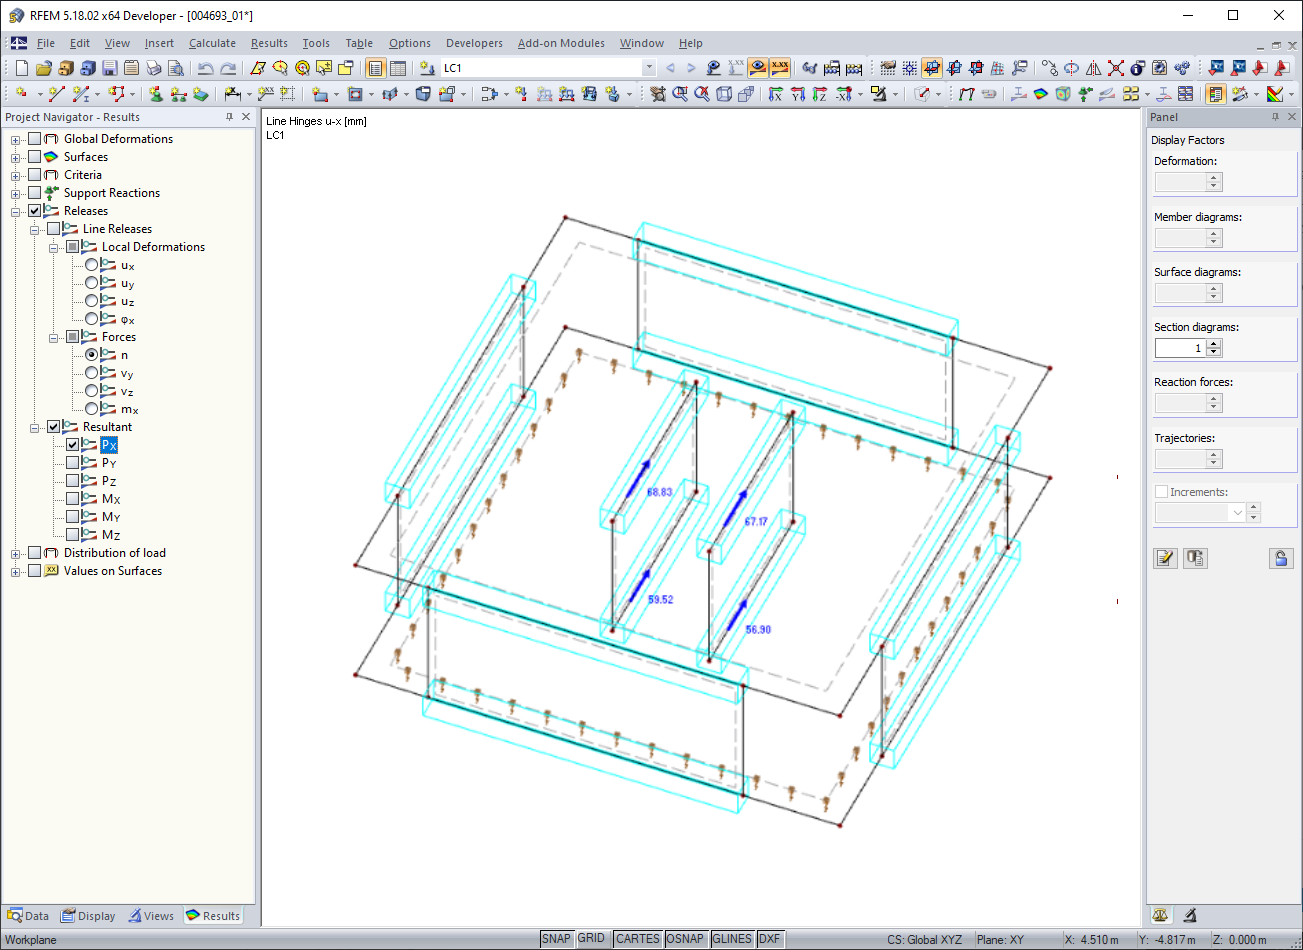The width and height of the screenshot is (1303, 950).
Task: Click the red X delete tool icon
Action: click(1116, 68)
